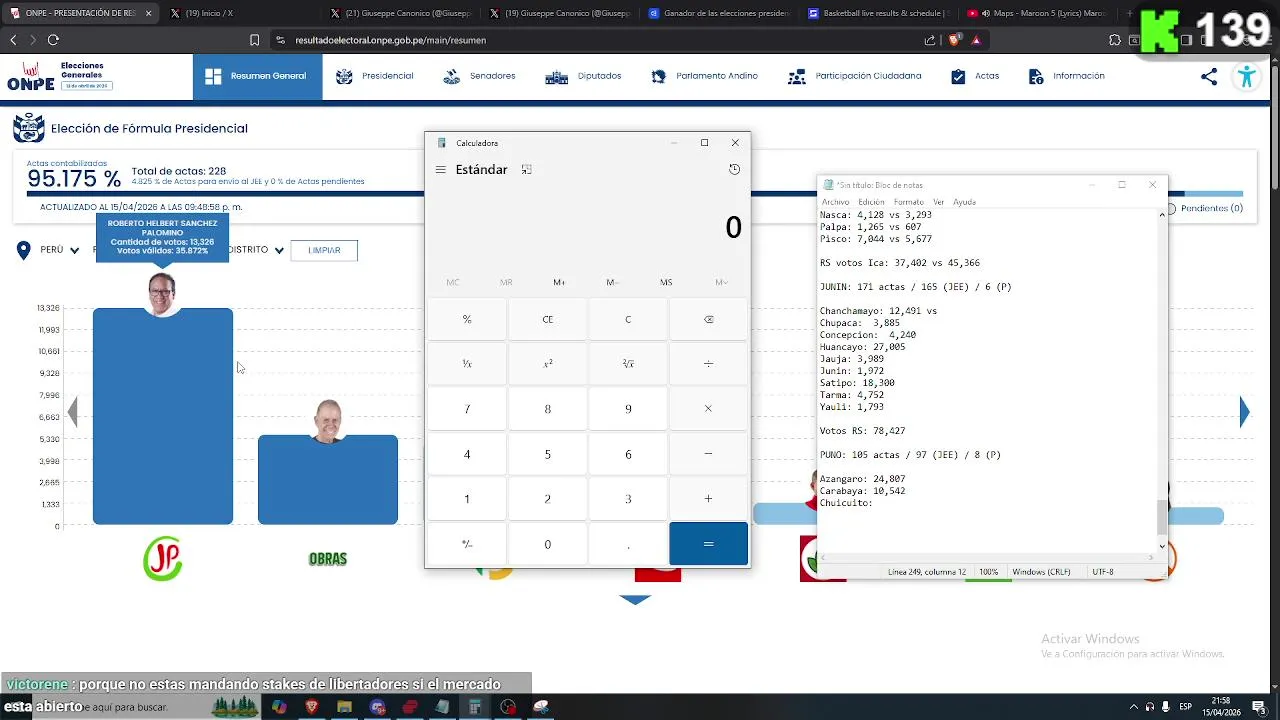This screenshot has height=720, width=1280.
Task: Expand the DISTRITO dropdown
Action: 257,250
